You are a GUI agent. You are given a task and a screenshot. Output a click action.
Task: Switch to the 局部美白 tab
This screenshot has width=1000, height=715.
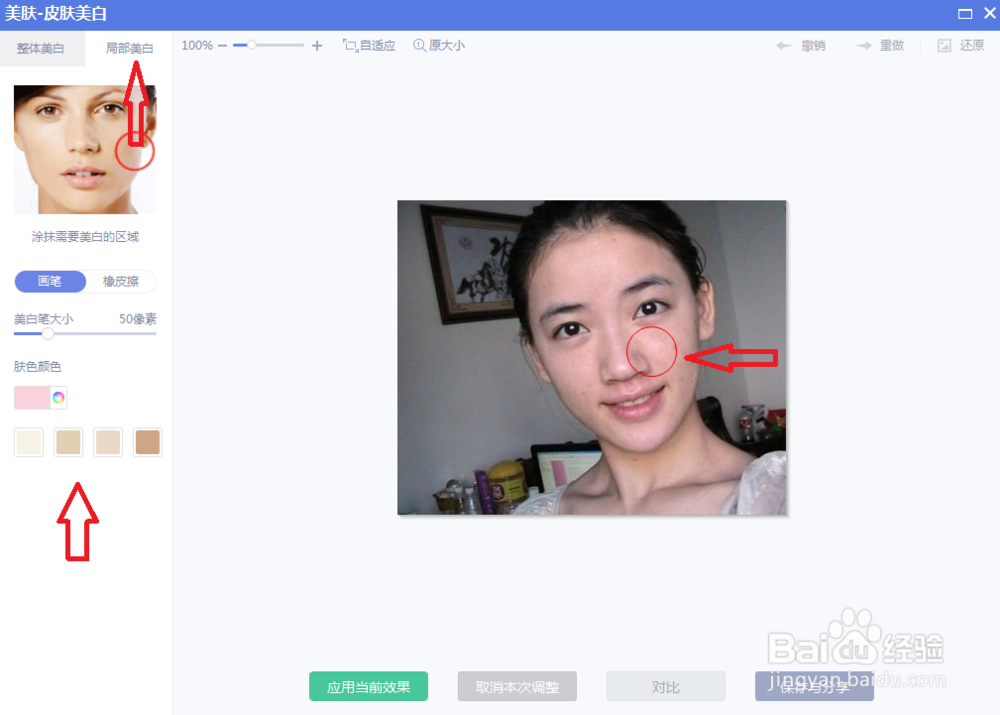[x=131, y=46]
